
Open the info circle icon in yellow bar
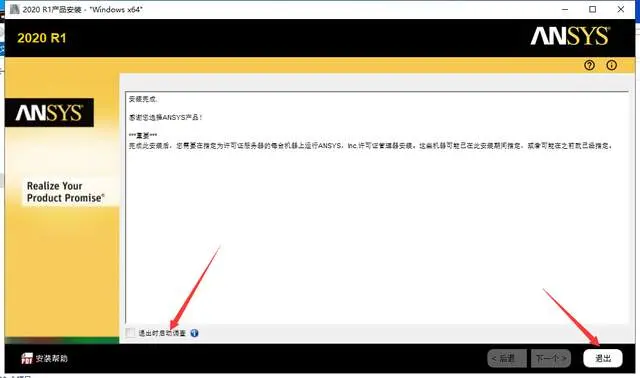click(611, 65)
